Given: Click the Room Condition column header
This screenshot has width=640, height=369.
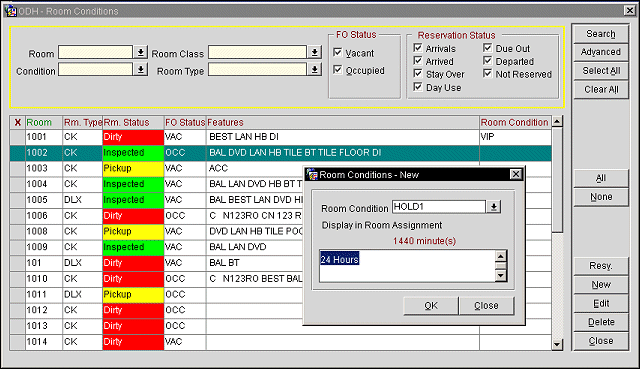Looking at the screenshot, I should pos(515,122).
